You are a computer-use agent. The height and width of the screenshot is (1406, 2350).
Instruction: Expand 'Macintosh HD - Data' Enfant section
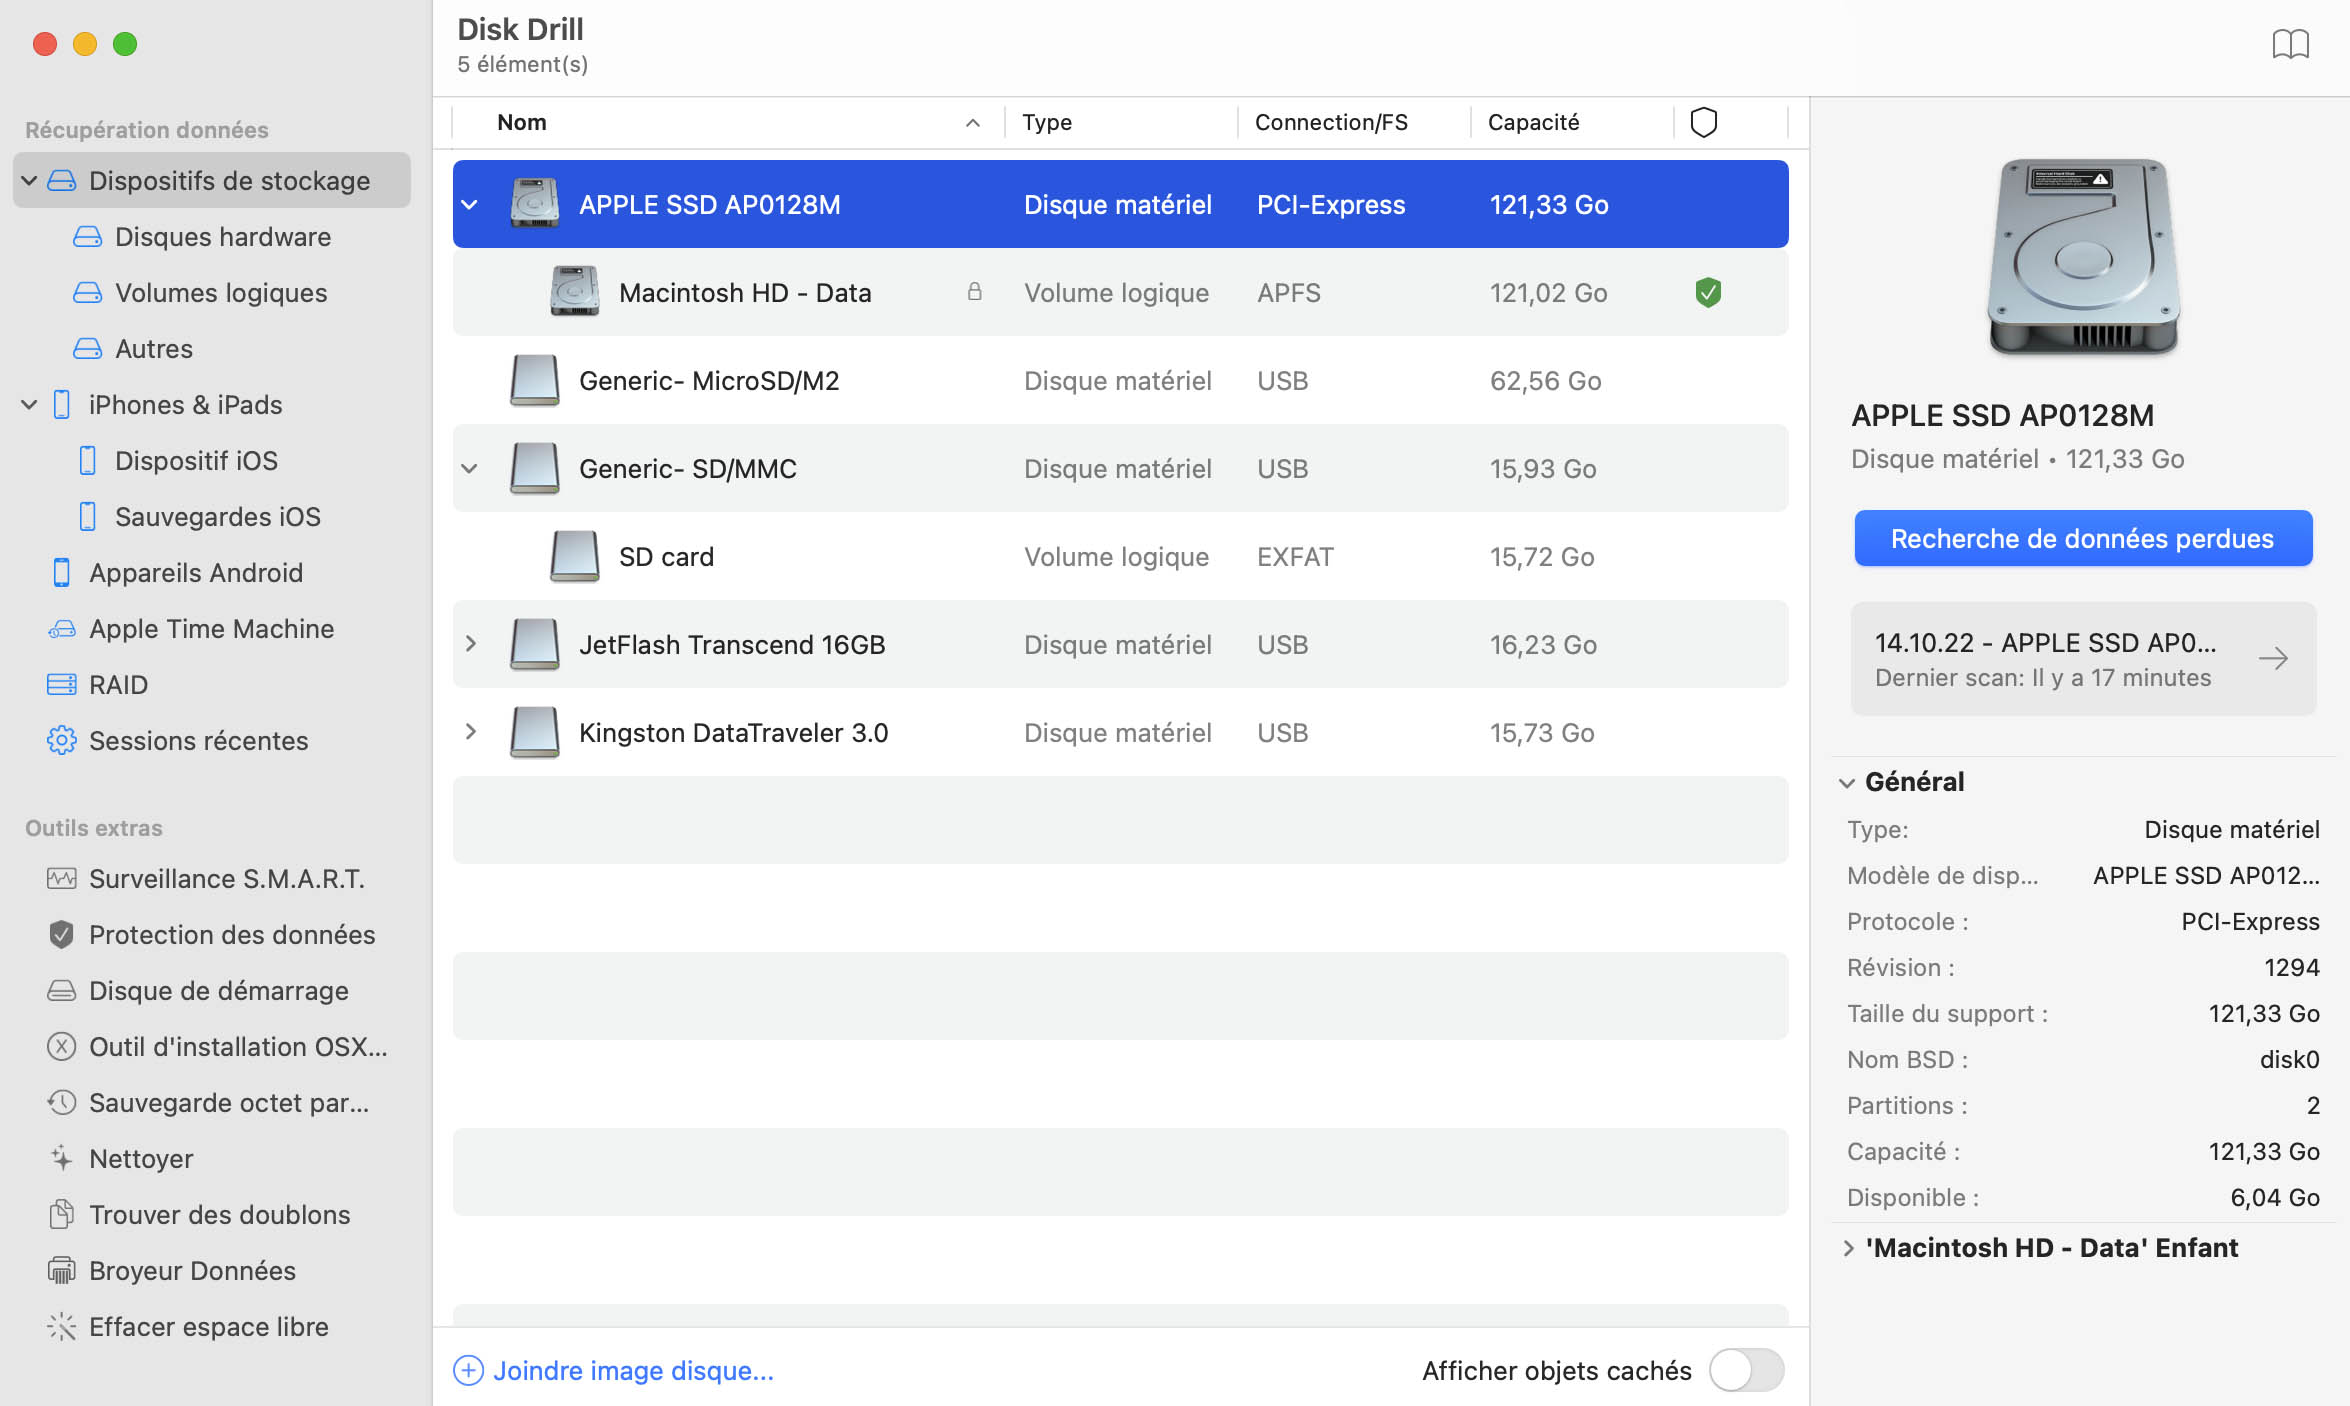pyautogui.click(x=1848, y=1247)
